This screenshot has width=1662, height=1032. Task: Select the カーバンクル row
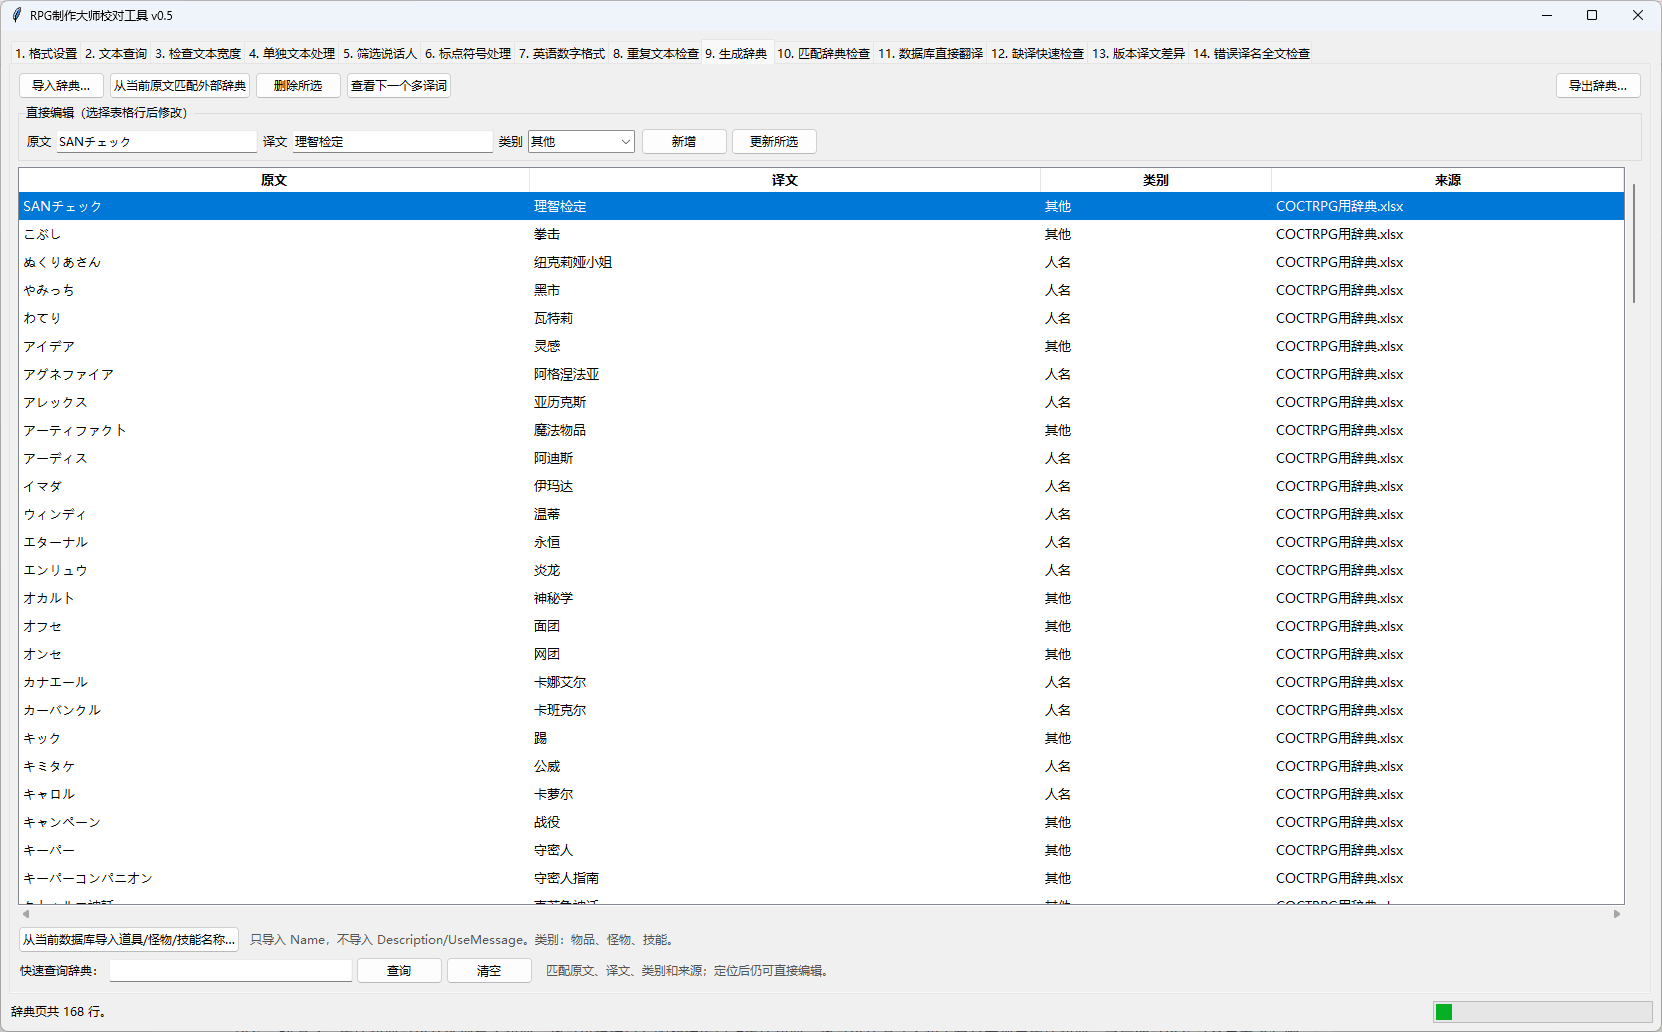point(821,710)
